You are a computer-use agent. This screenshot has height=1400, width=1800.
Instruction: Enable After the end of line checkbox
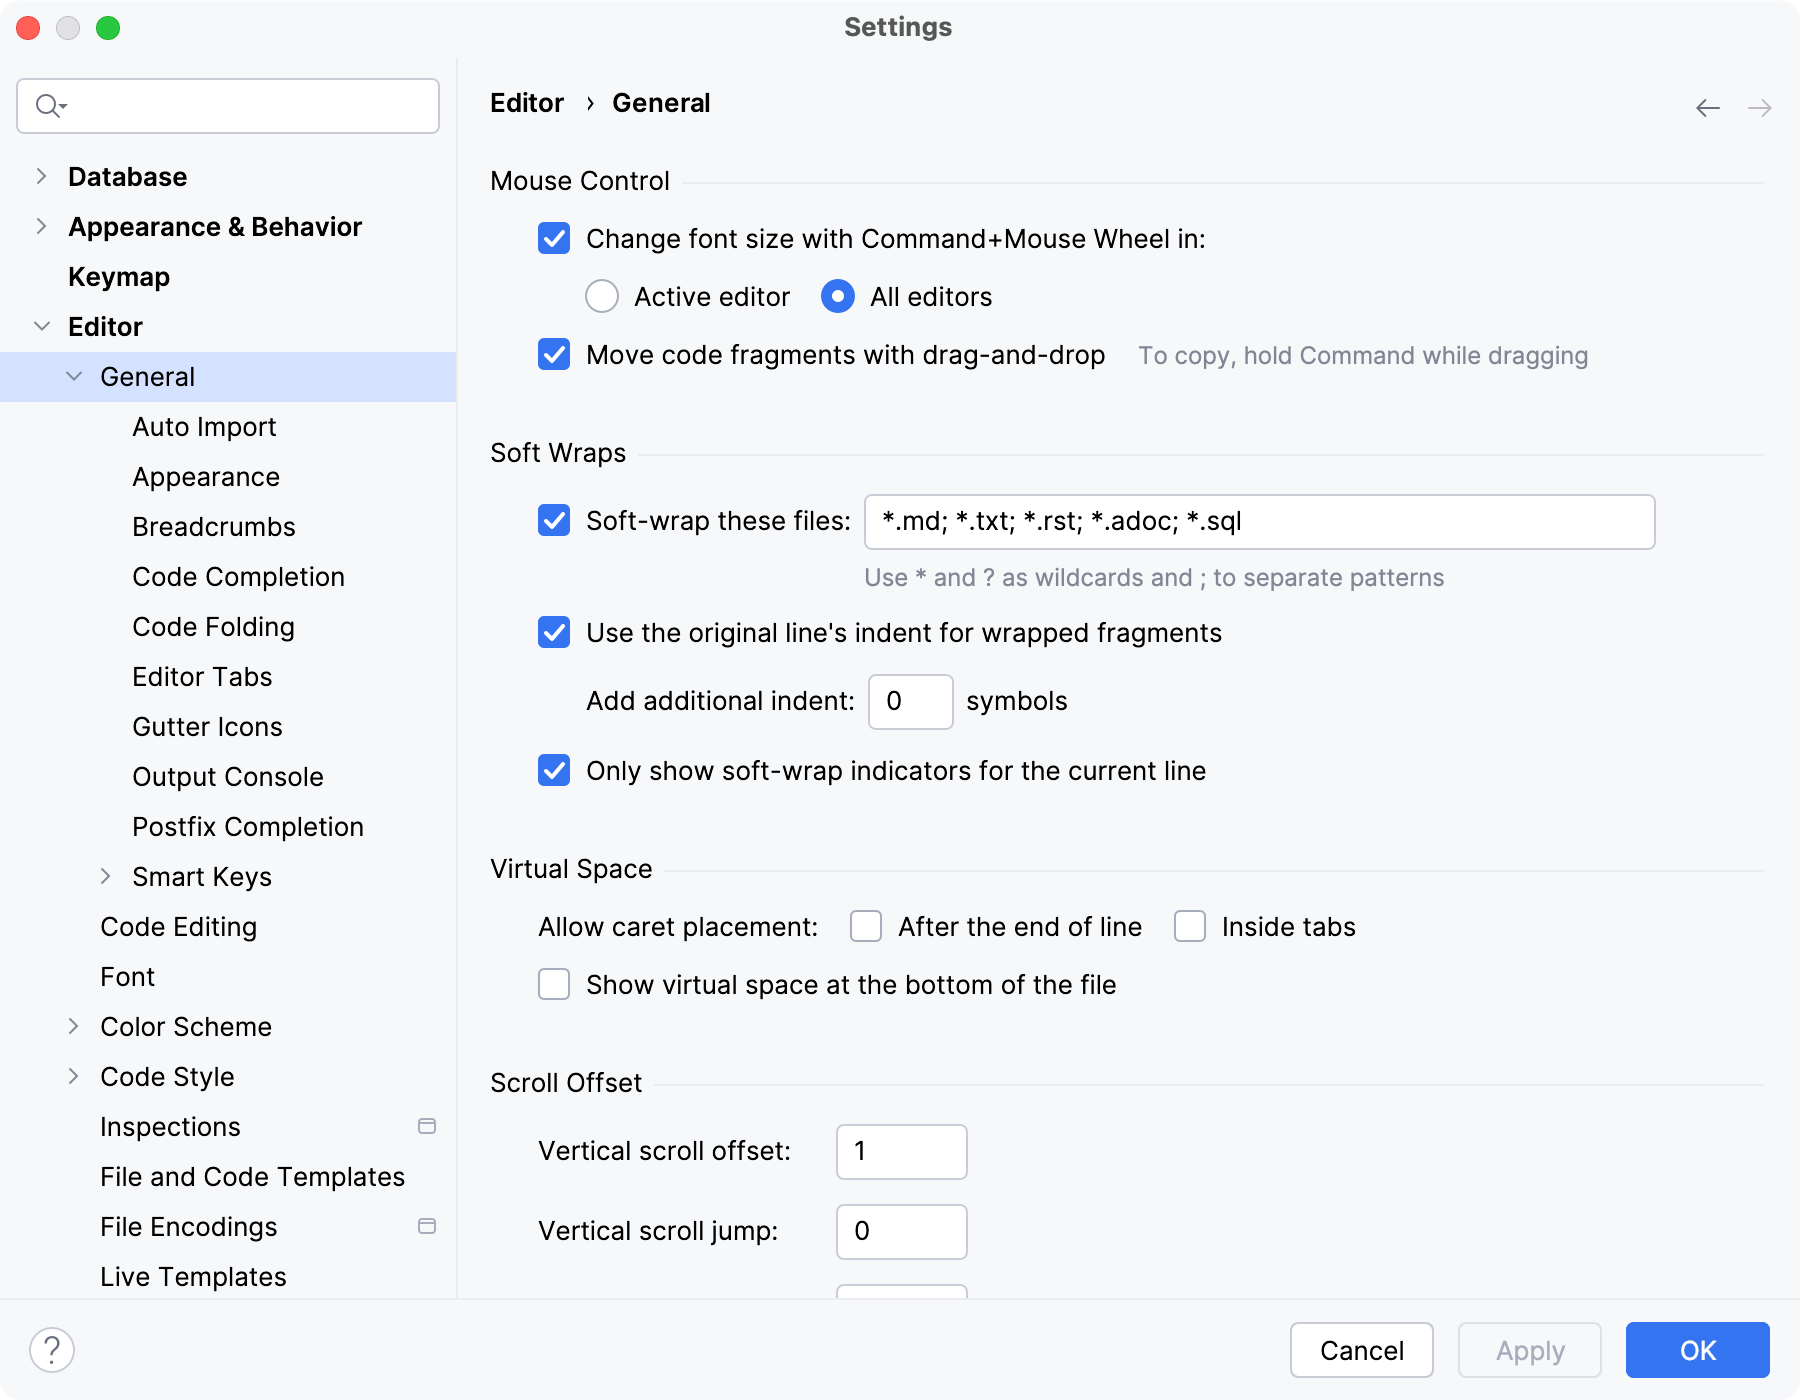(866, 927)
